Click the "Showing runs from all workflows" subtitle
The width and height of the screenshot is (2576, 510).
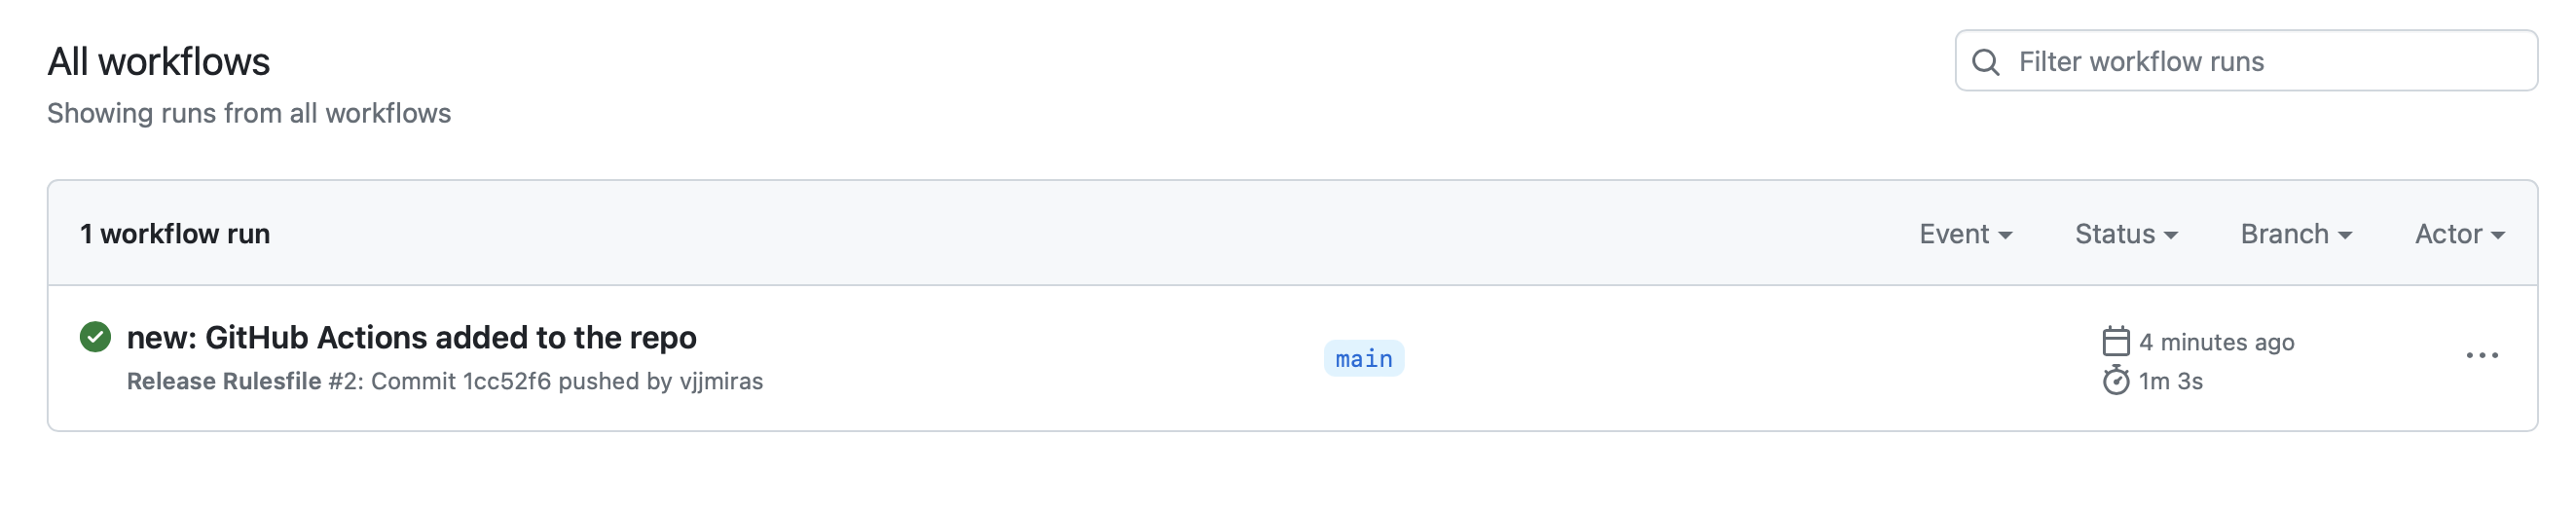pyautogui.click(x=249, y=114)
